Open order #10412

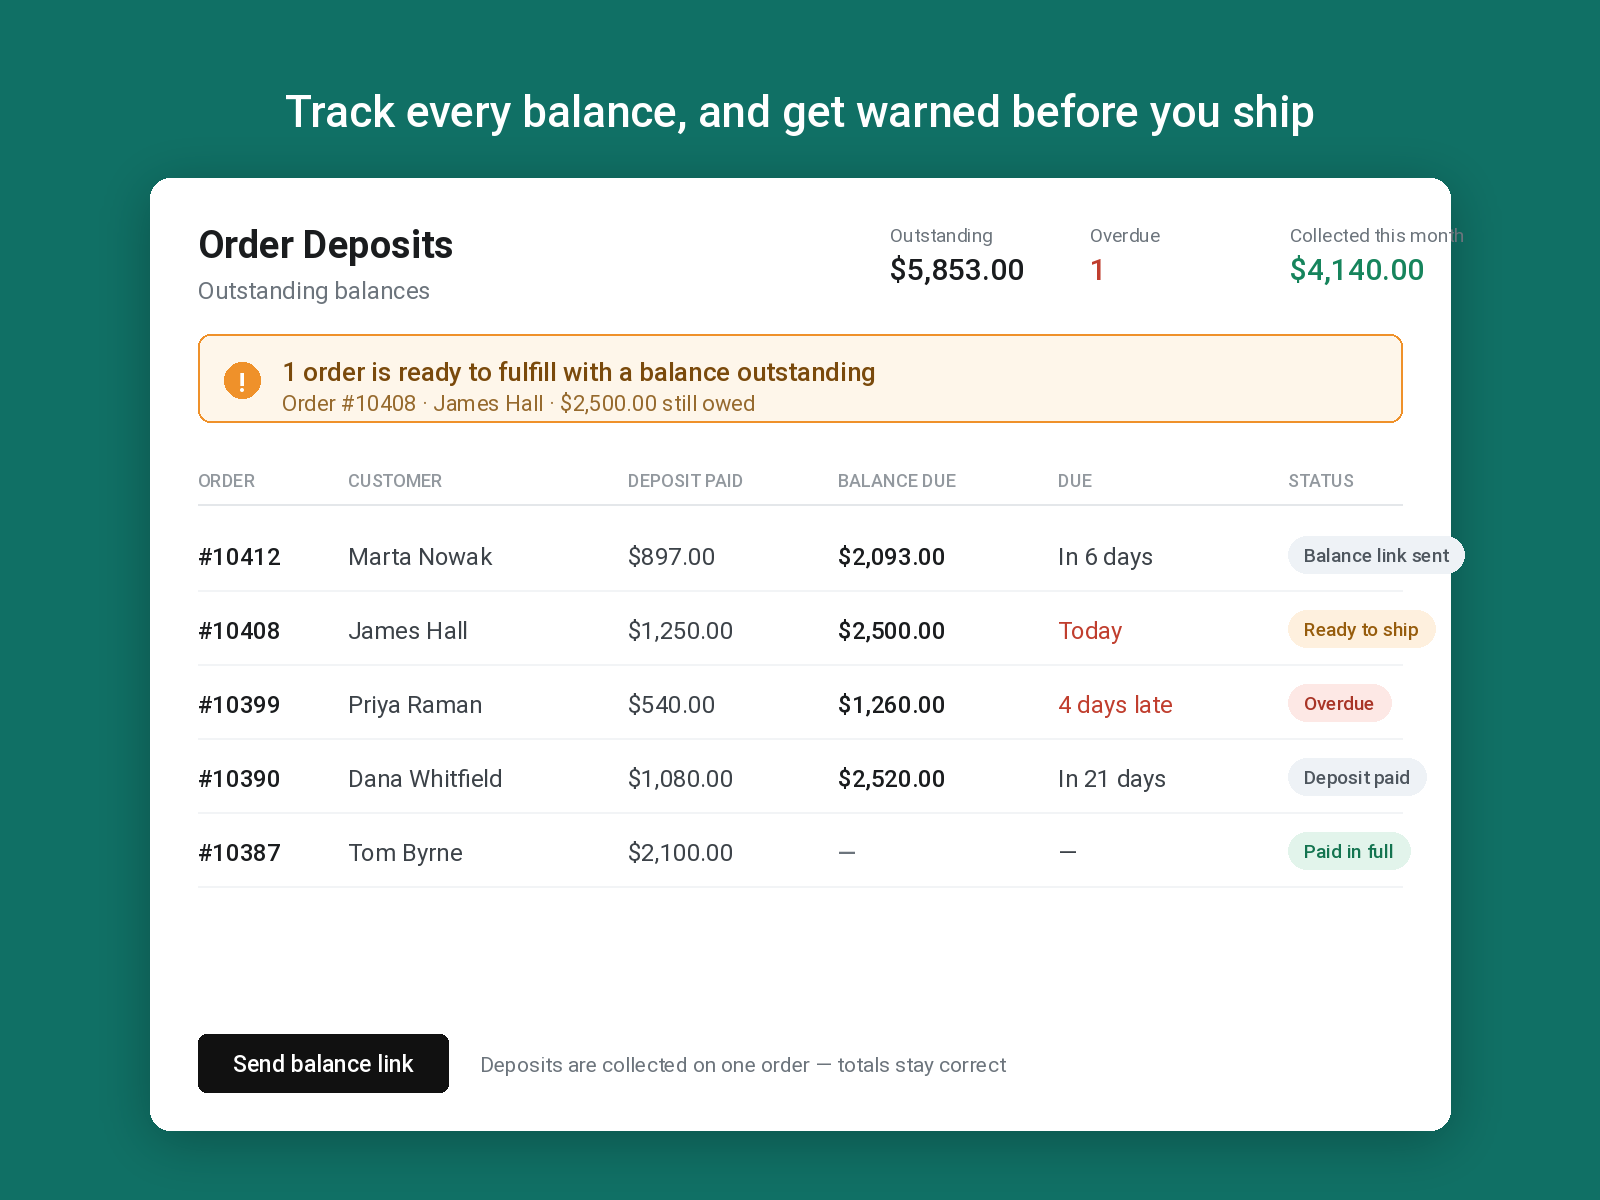pos(239,557)
